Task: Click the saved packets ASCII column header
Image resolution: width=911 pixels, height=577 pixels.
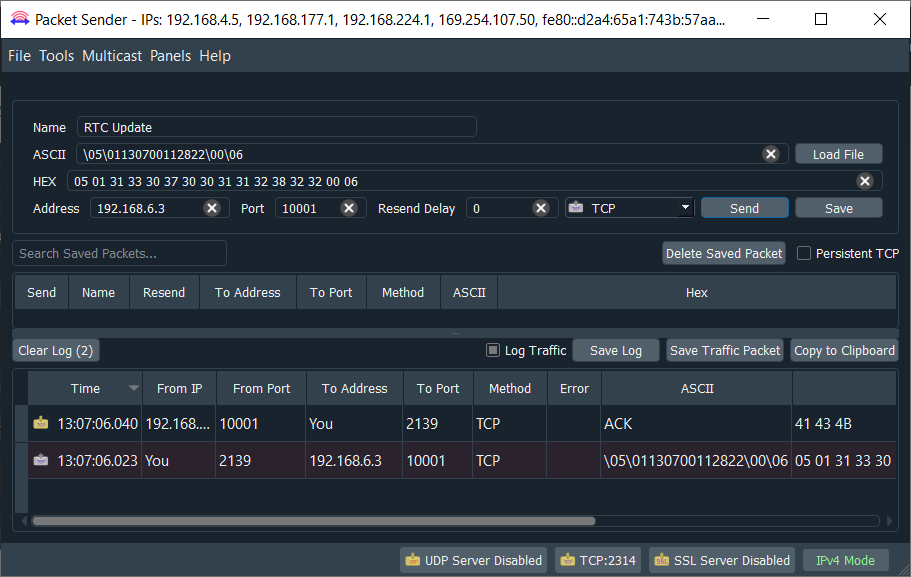Action: [x=469, y=292]
